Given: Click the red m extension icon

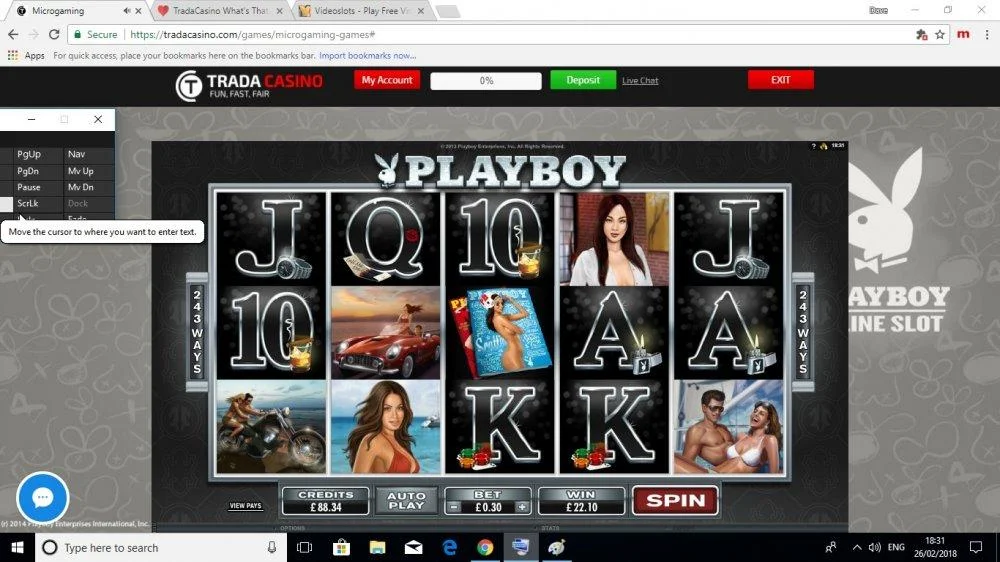Looking at the screenshot, I should tap(964, 34).
